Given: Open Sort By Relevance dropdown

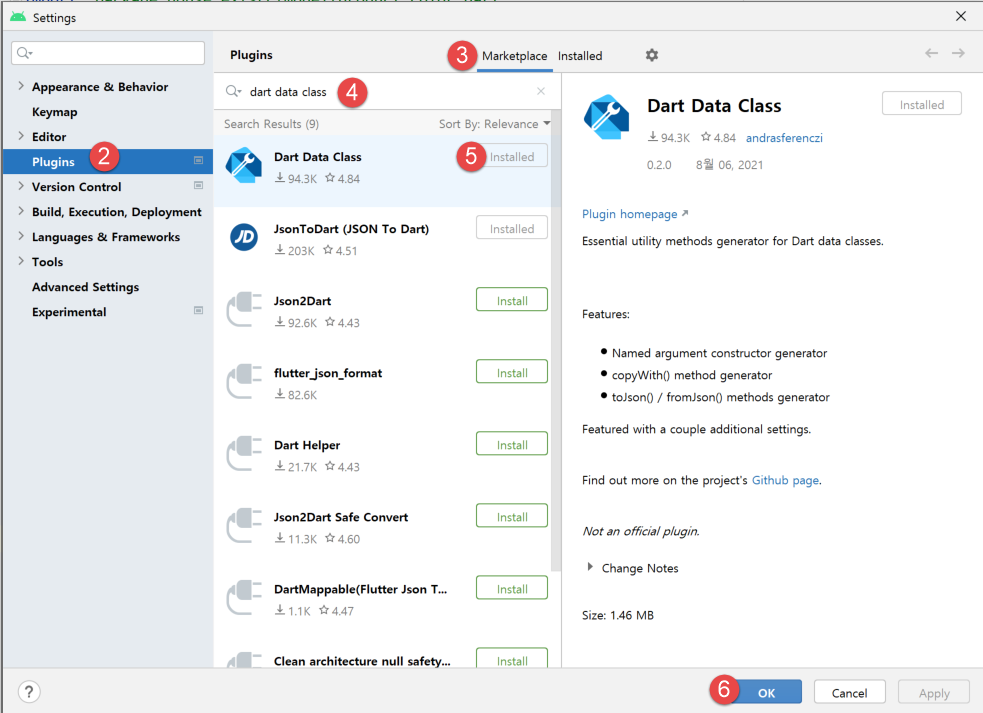Looking at the screenshot, I should (495, 124).
